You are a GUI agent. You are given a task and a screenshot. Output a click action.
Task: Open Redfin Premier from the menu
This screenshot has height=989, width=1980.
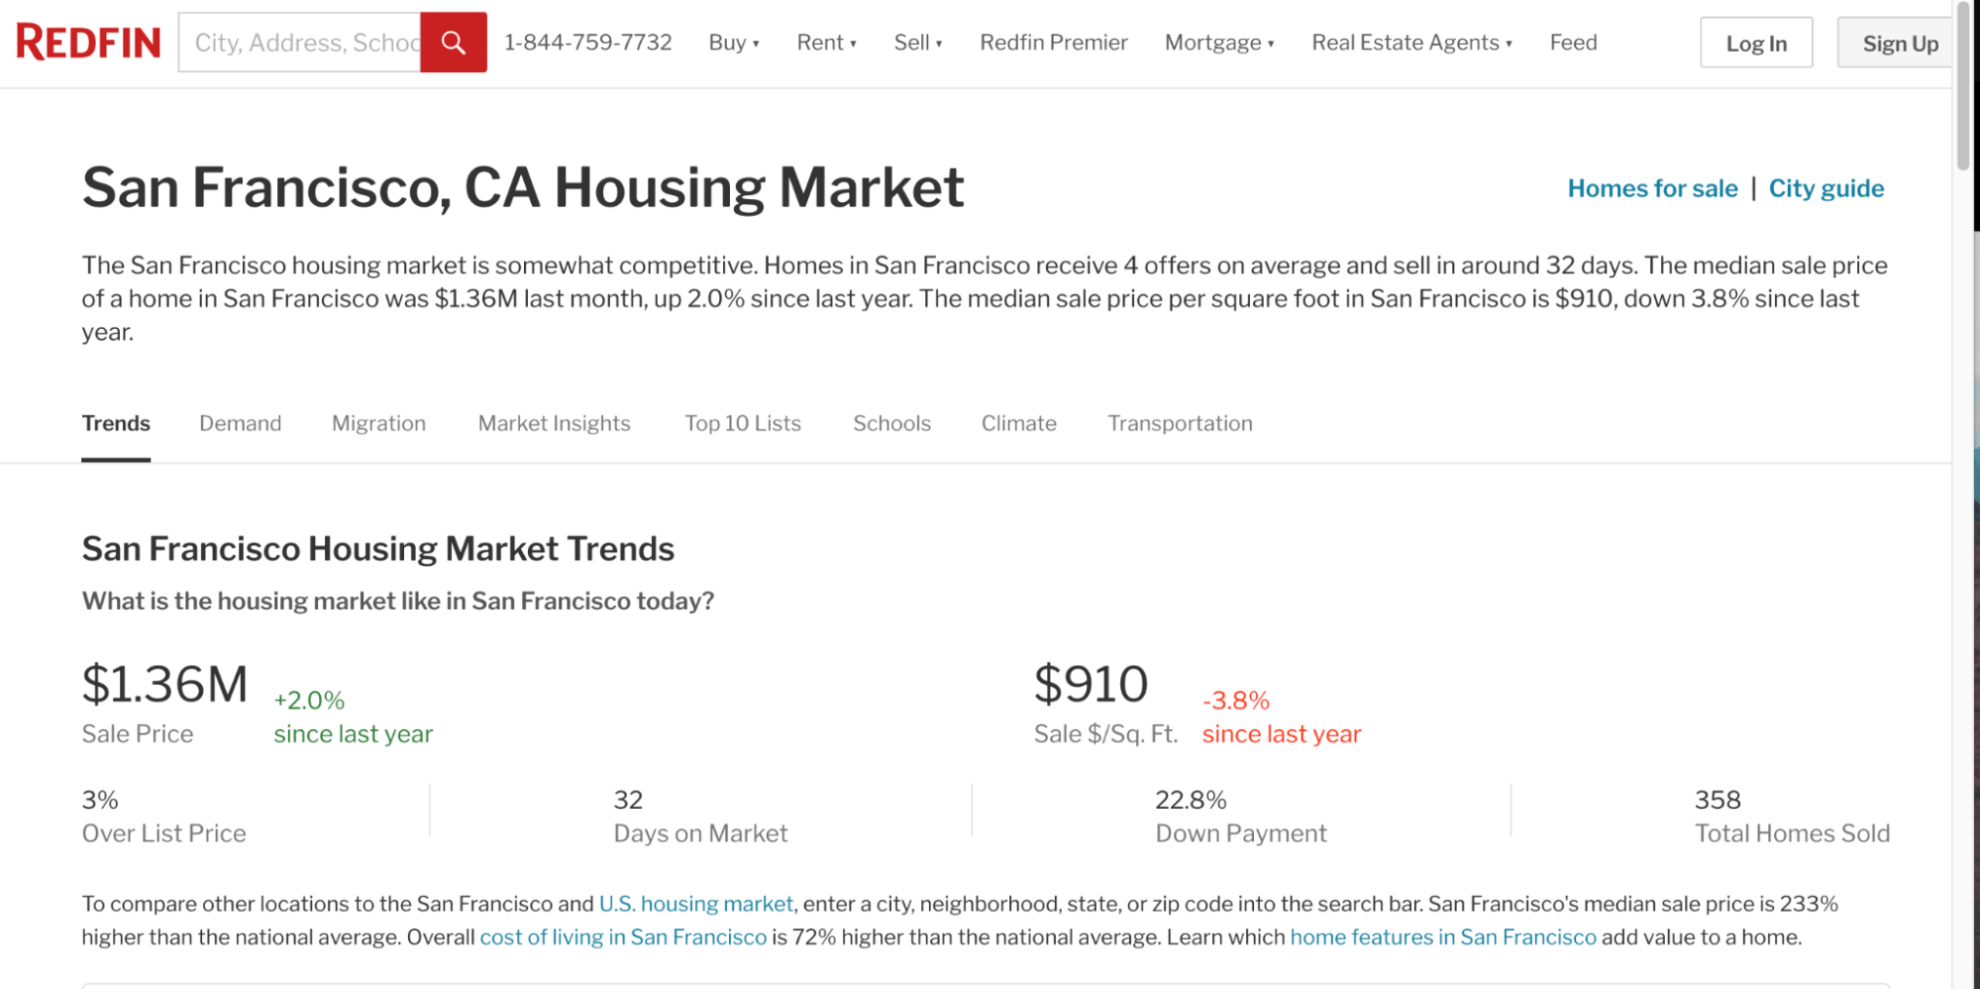(x=1054, y=42)
